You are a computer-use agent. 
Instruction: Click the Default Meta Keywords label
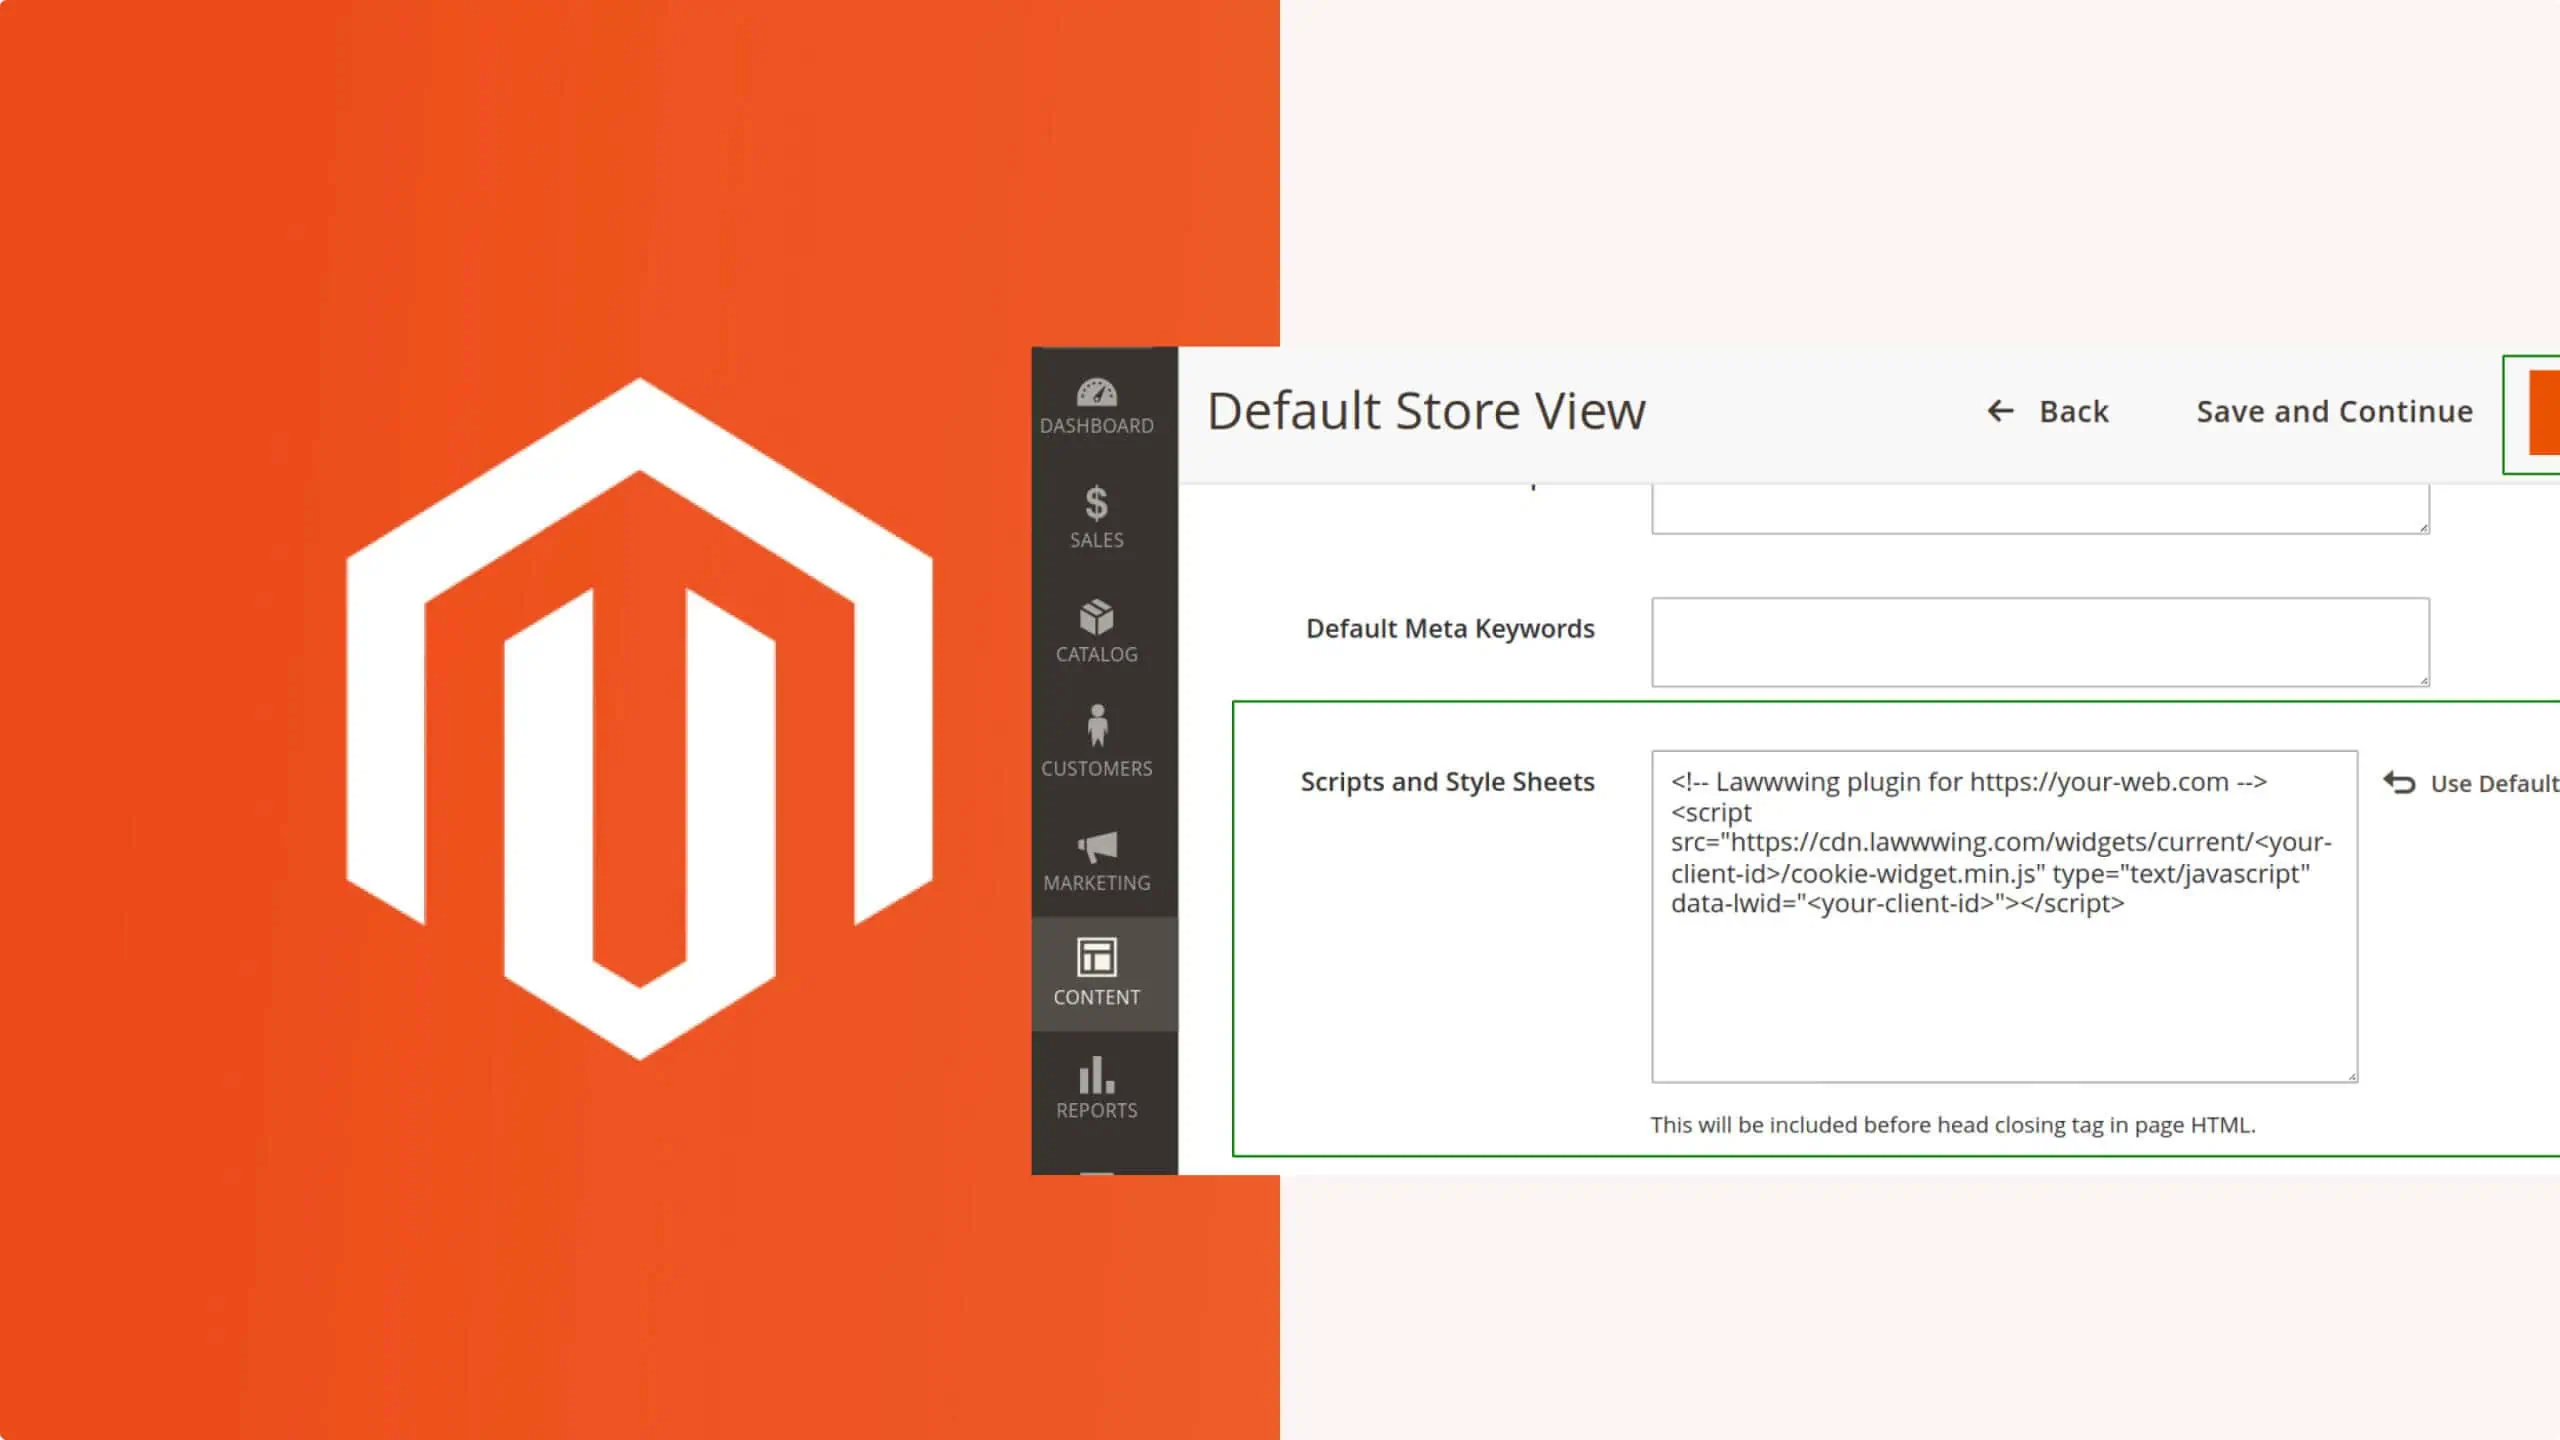click(x=1450, y=629)
